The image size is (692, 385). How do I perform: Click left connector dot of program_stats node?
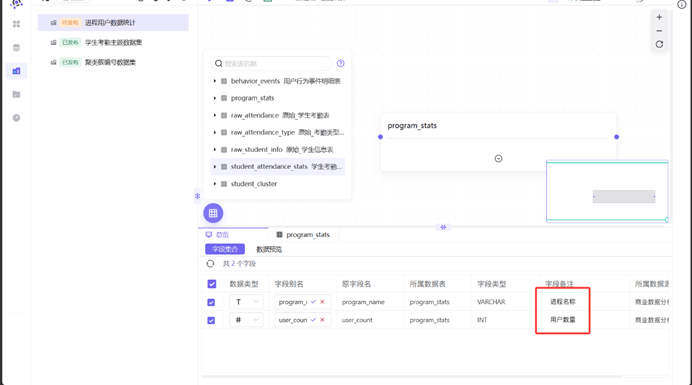pos(380,137)
